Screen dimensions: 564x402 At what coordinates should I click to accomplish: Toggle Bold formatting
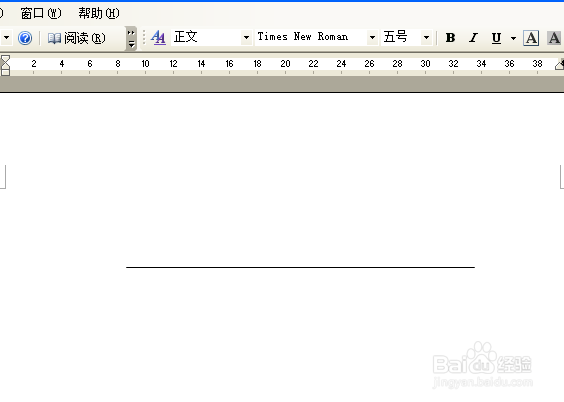(x=450, y=38)
